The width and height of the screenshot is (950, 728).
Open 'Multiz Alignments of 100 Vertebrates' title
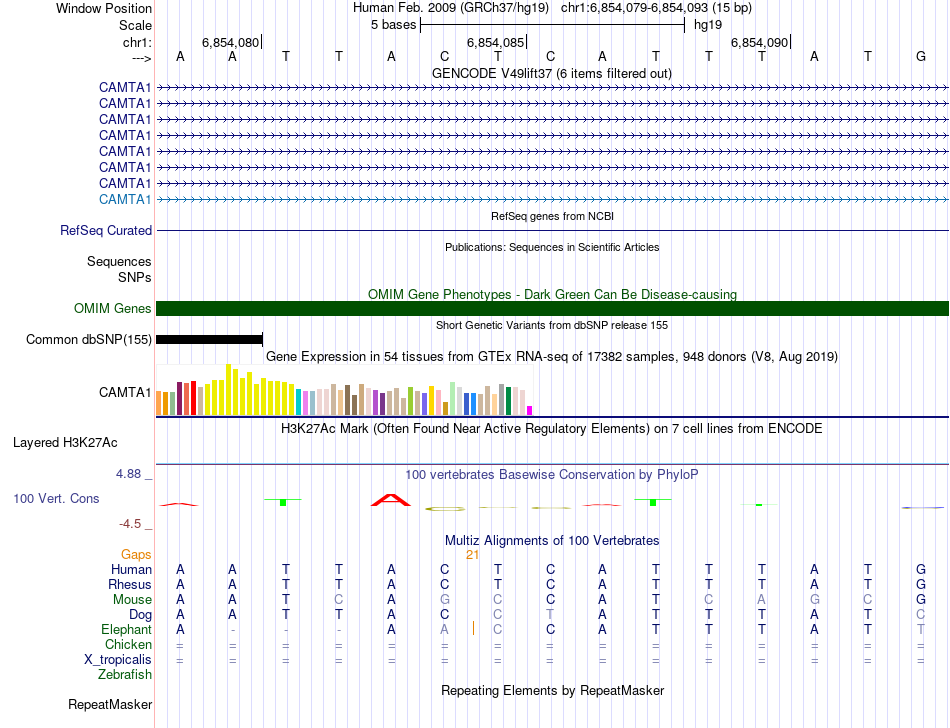click(552, 540)
